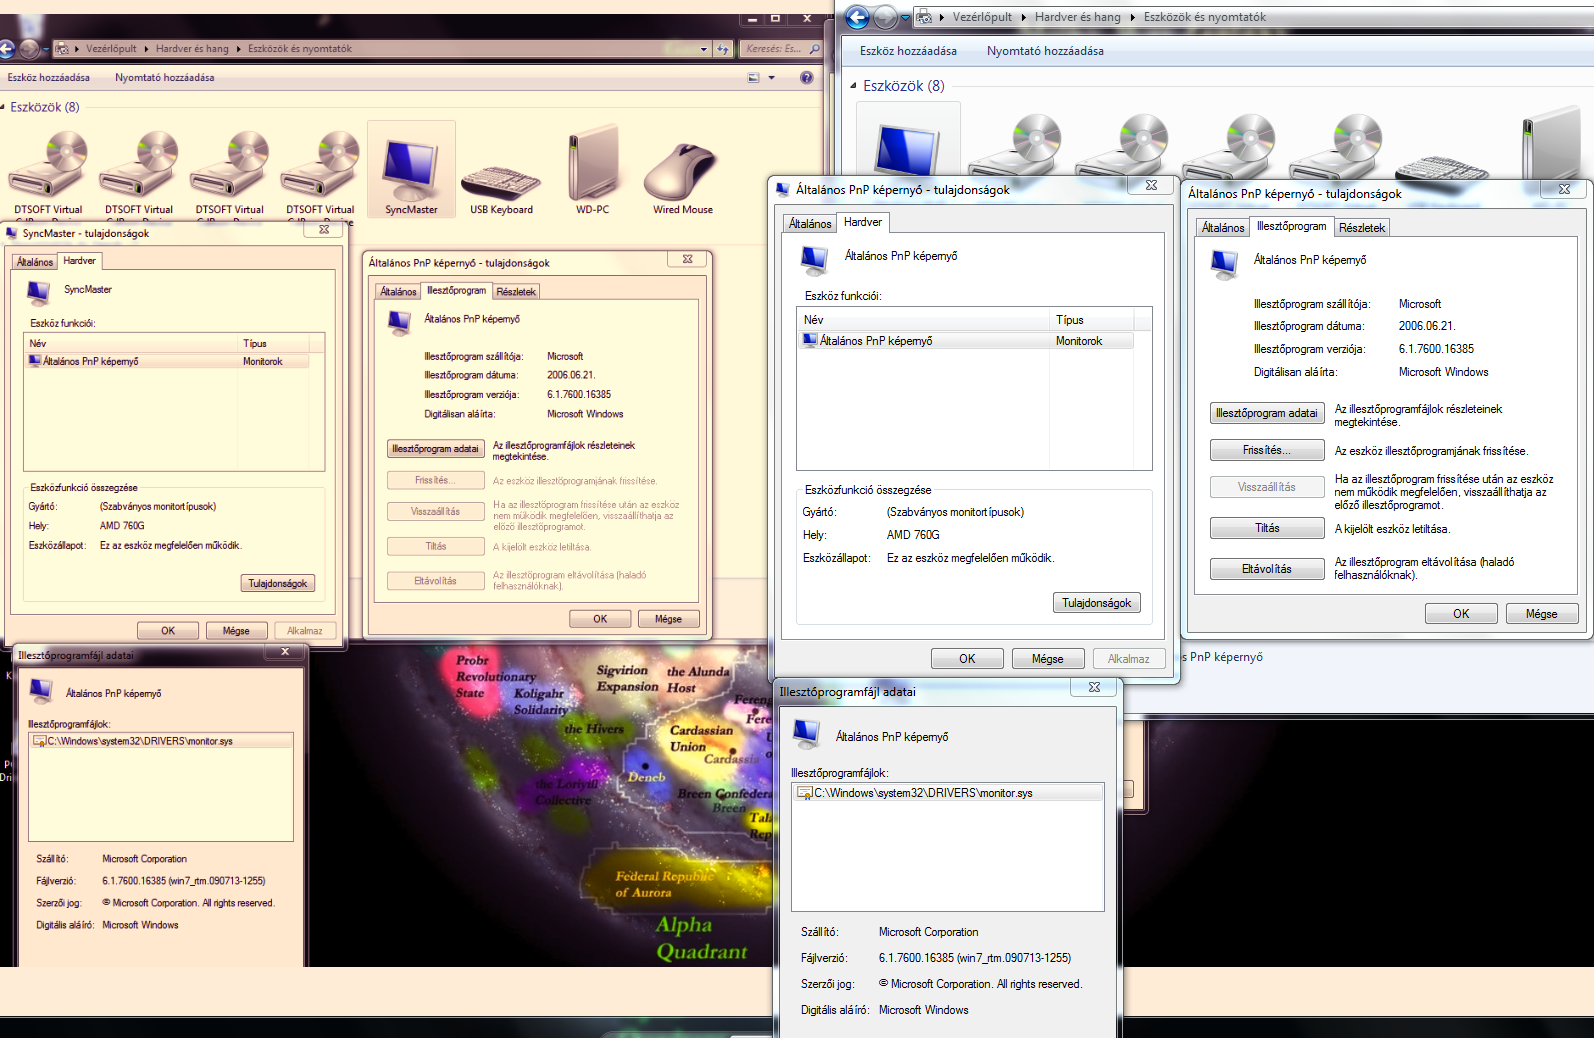Click Forward arrow in the left Explorer window
This screenshot has width=1594, height=1038.
(29, 48)
